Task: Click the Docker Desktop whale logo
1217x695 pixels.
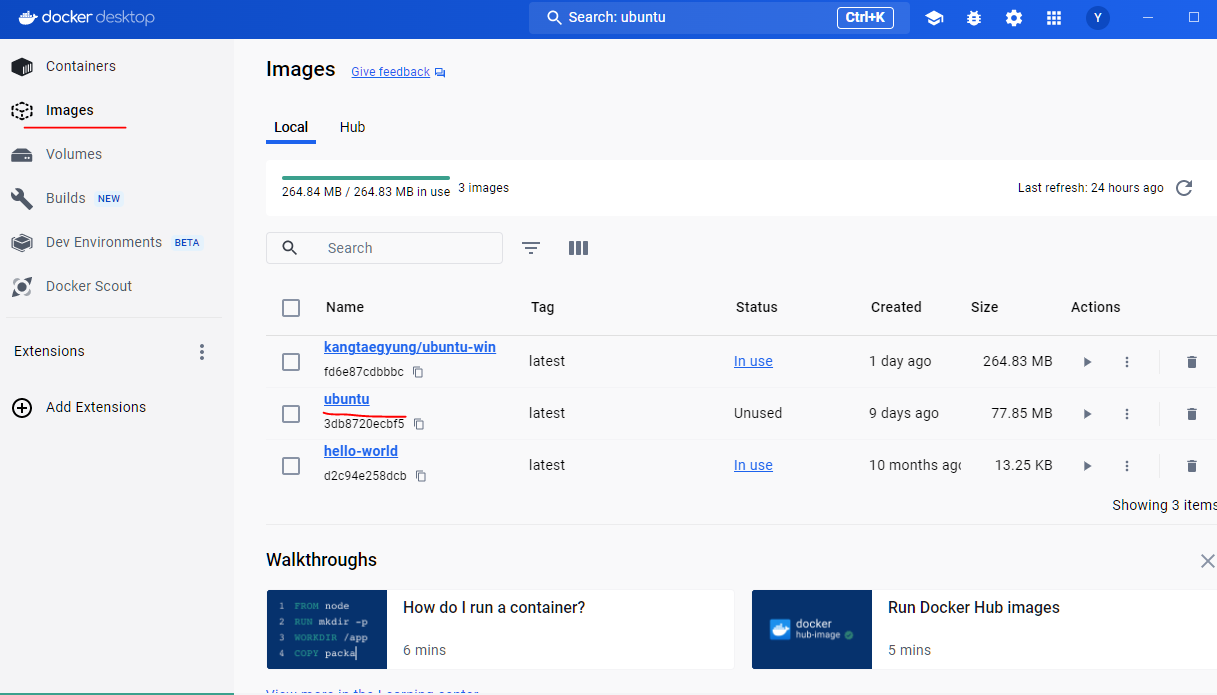Action: 28,17
